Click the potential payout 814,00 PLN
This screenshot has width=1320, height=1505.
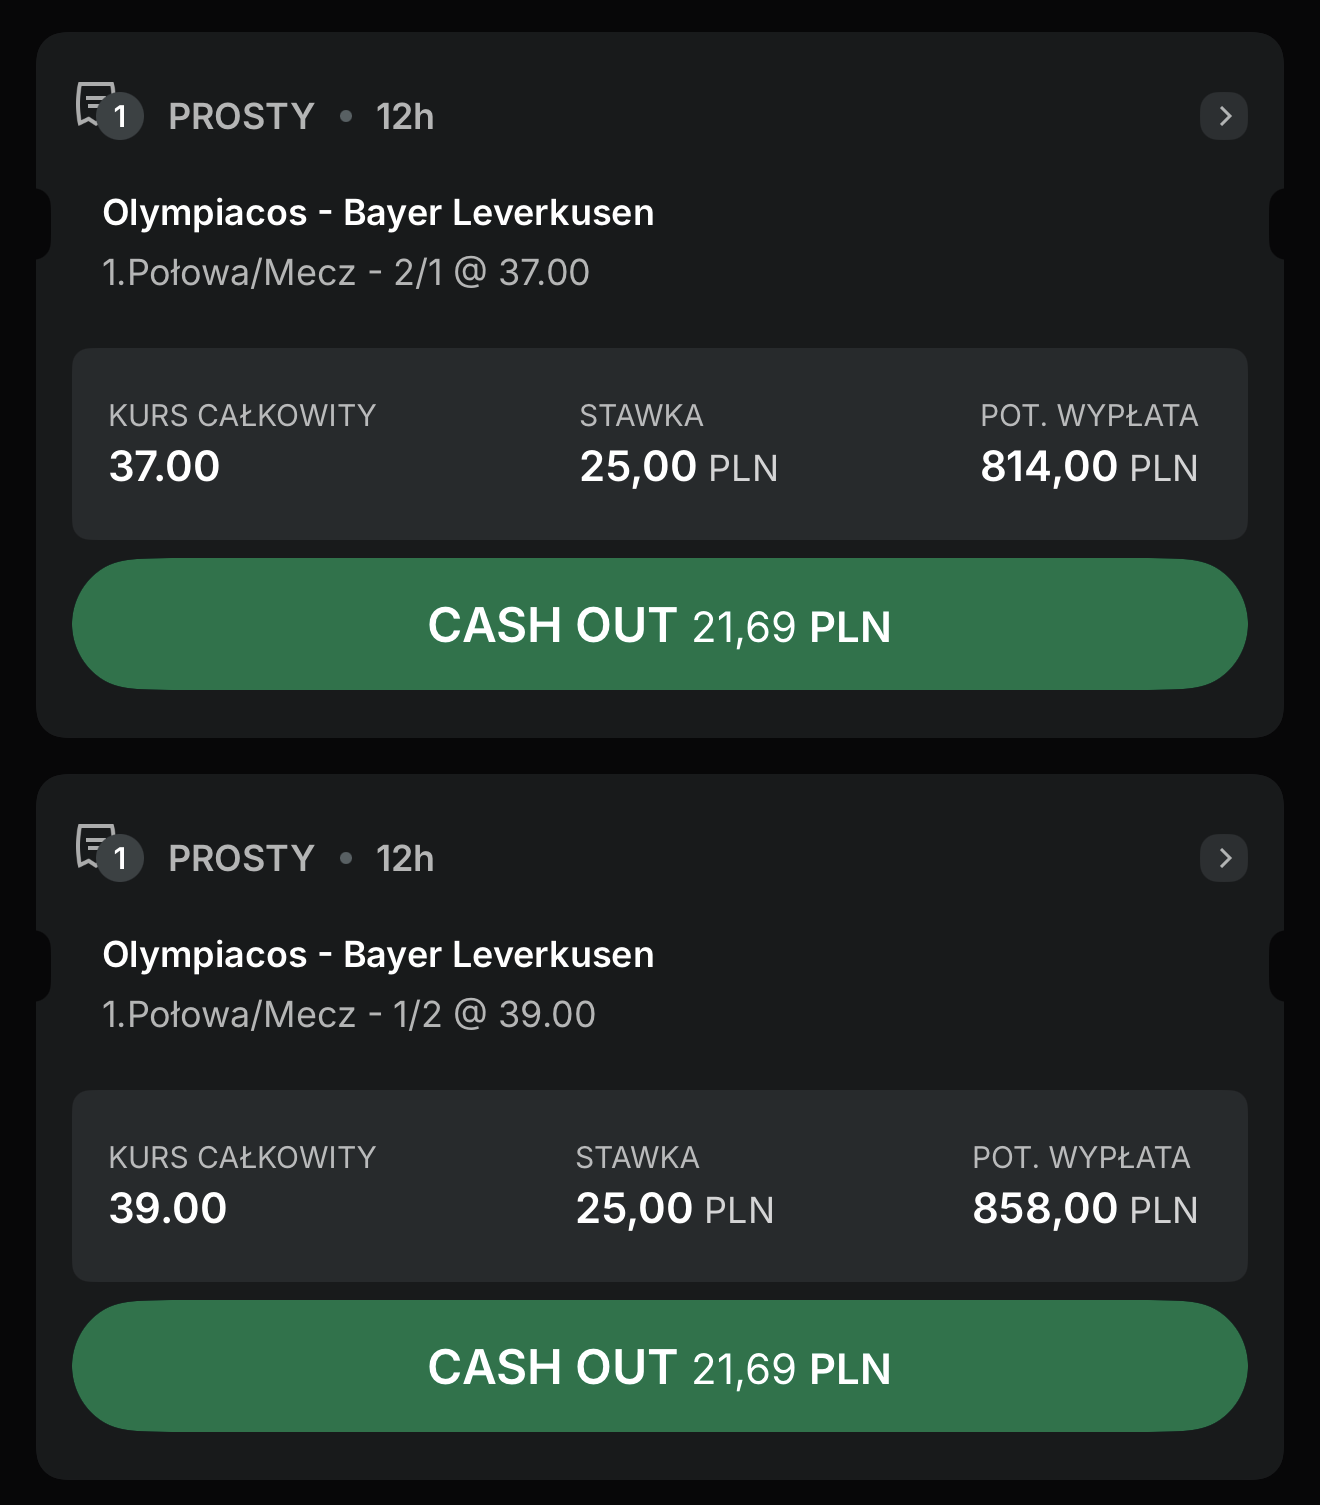[x=1088, y=467]
